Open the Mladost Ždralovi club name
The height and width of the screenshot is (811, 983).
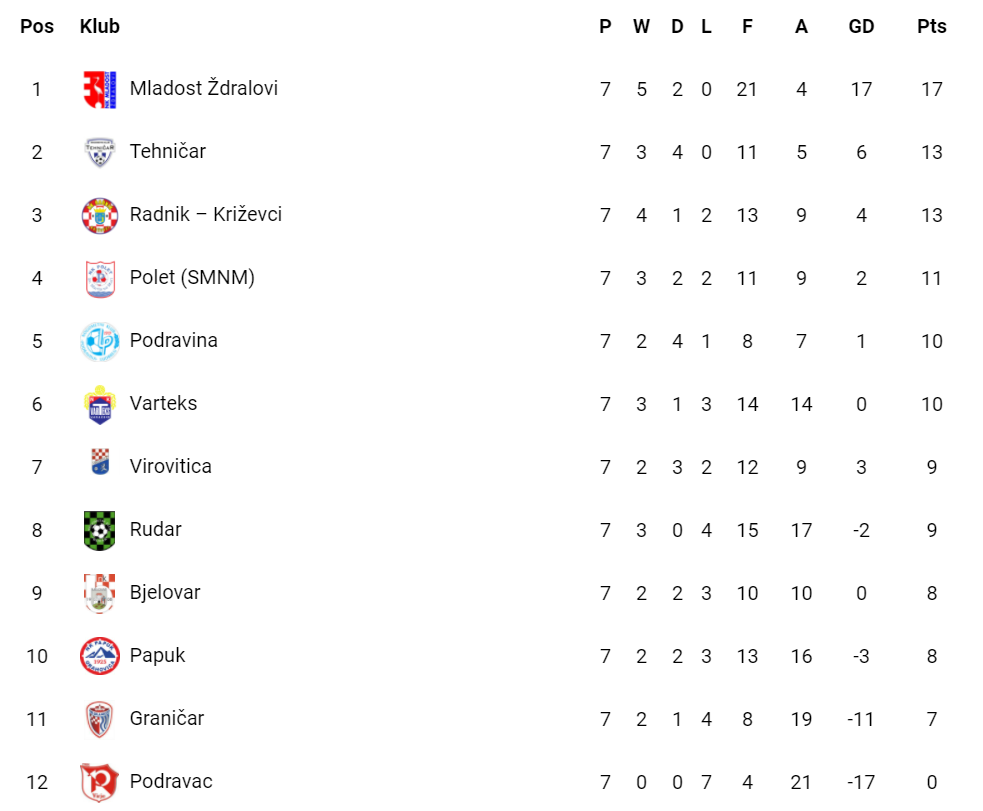pos(204,88)
